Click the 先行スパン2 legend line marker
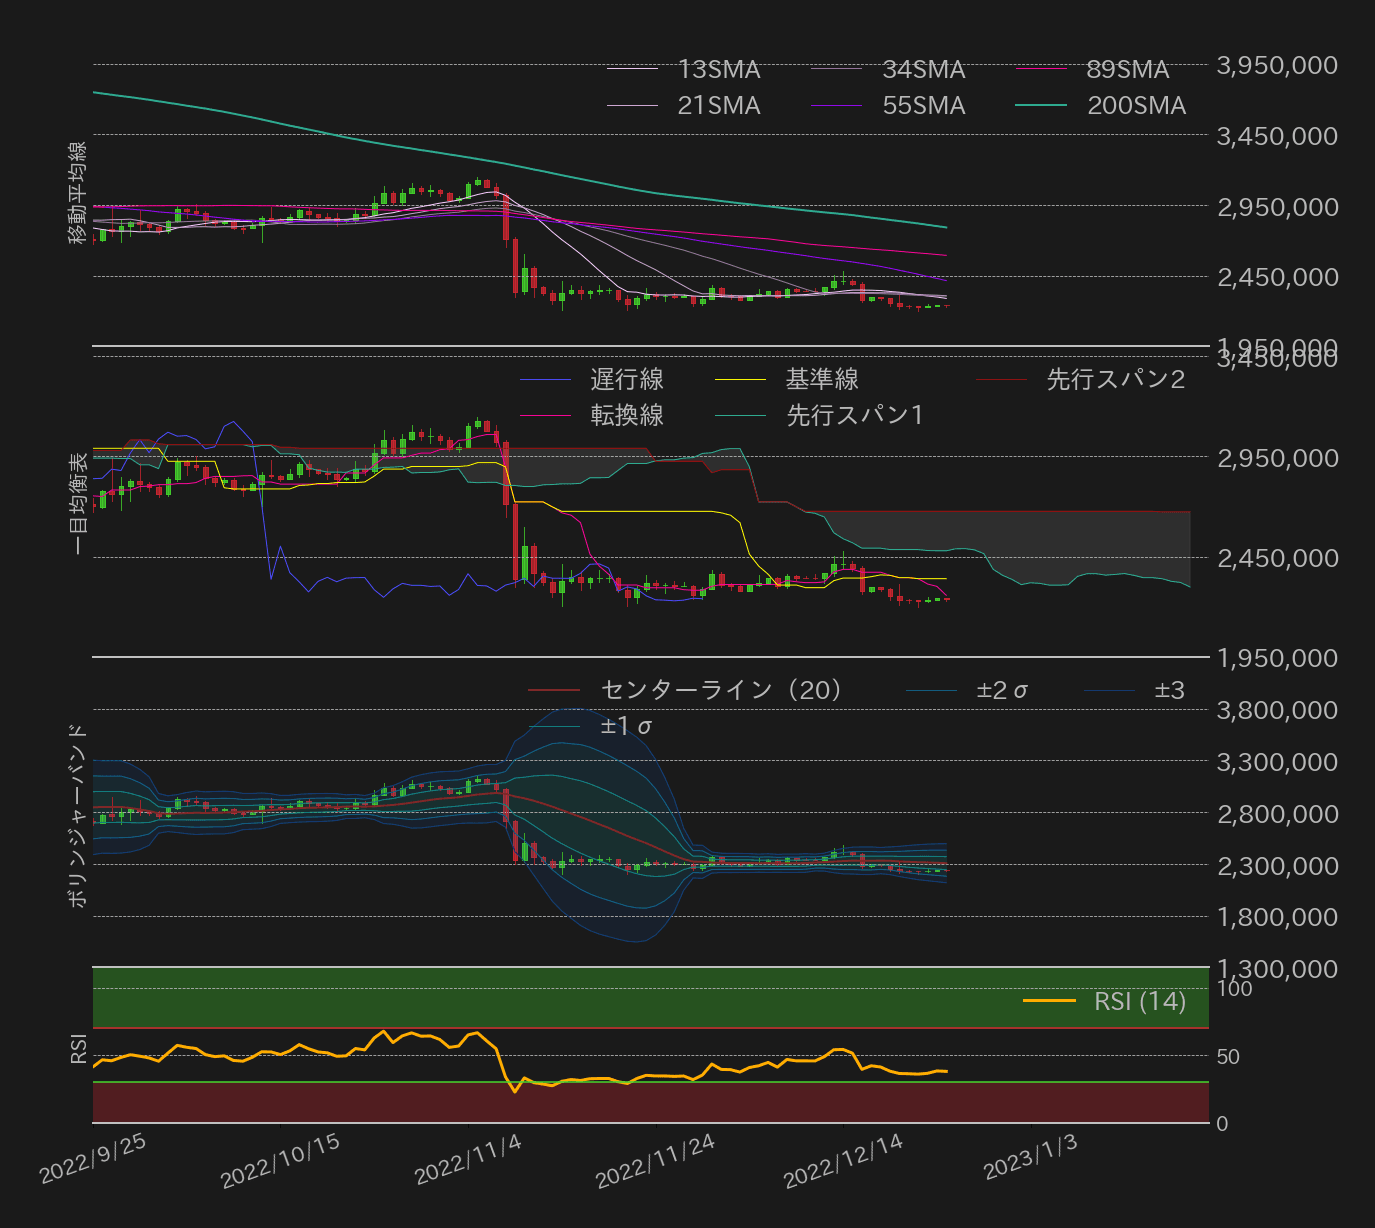 pyautogui.click(x=1000, y=380)
